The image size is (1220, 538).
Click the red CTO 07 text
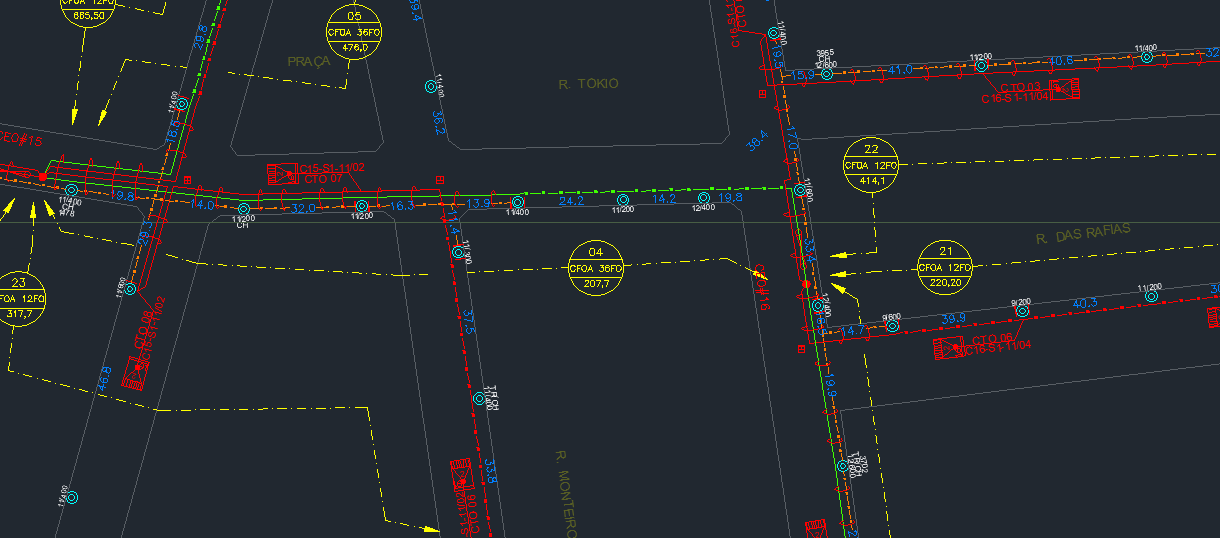323,179
